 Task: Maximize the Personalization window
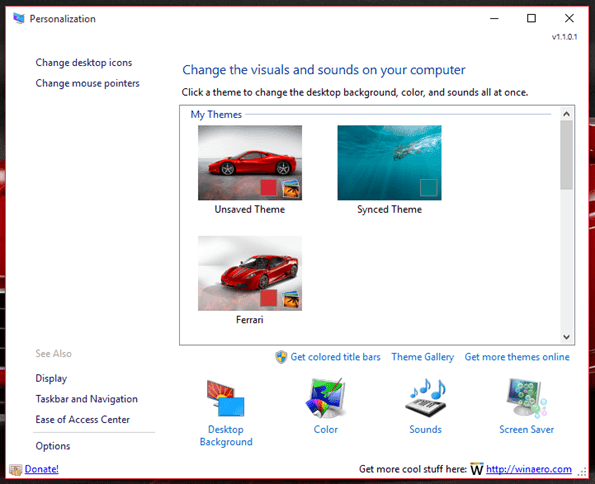point(531,18)
